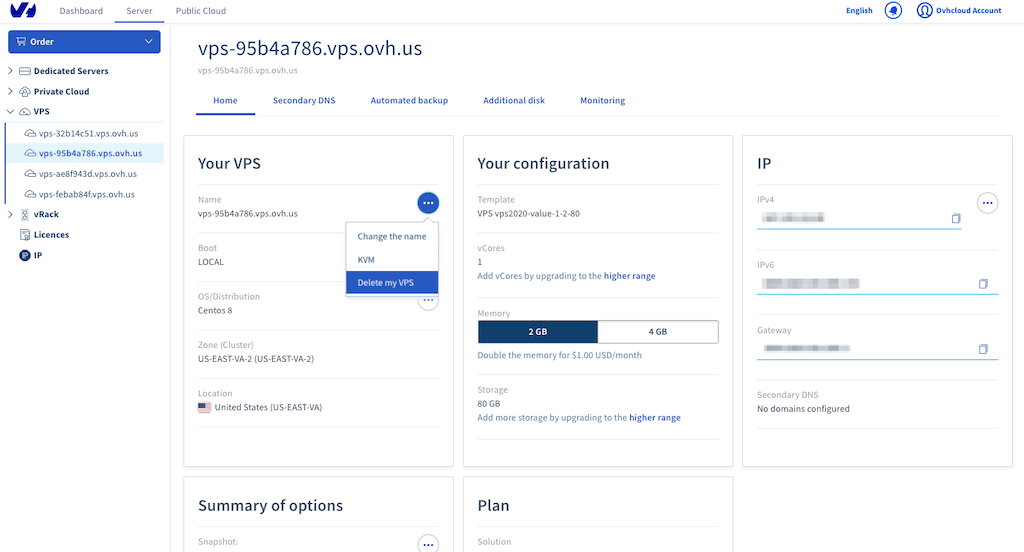
Task: Choose KVM from the menu
Action: pyautogui.click(x=392, y=259)
